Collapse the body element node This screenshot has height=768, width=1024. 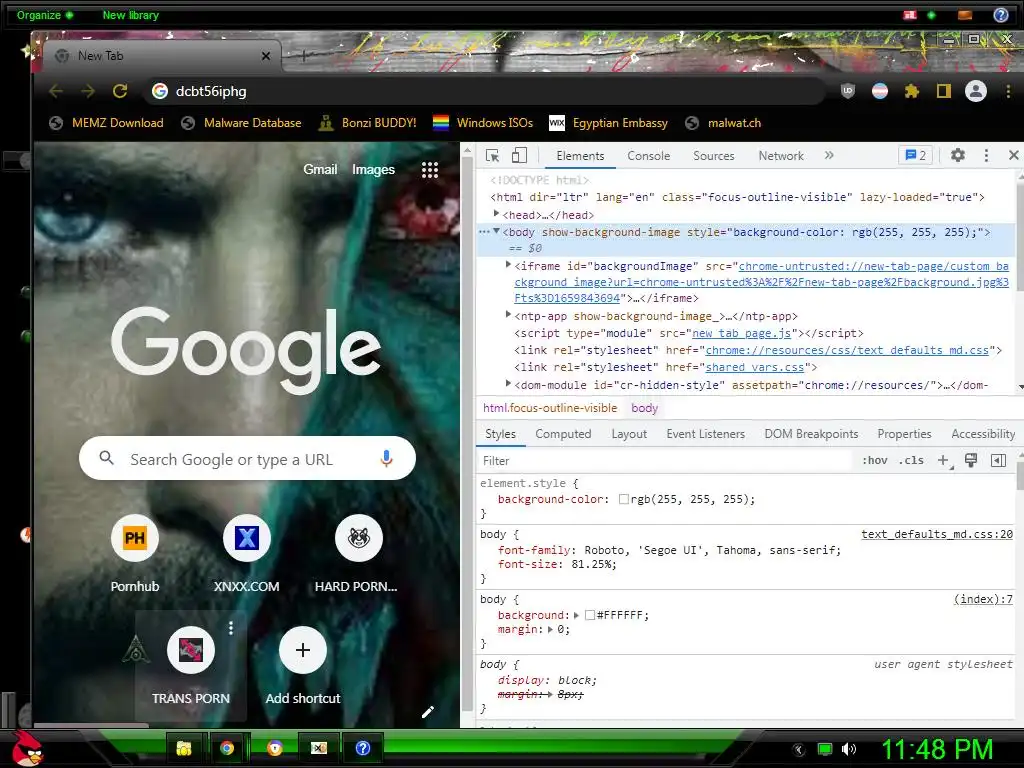coord(496,231)
